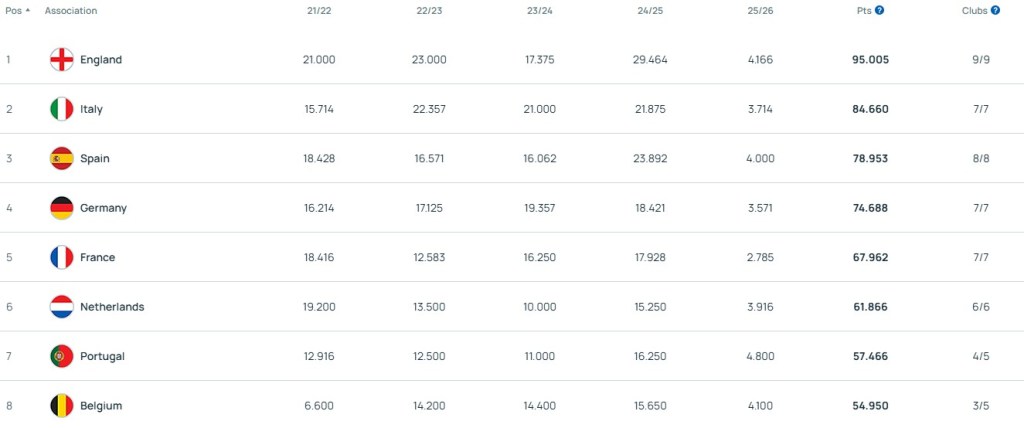1024x428 pixels.
Task: Click the 21/22 season column header
Action: coord(319,10)
